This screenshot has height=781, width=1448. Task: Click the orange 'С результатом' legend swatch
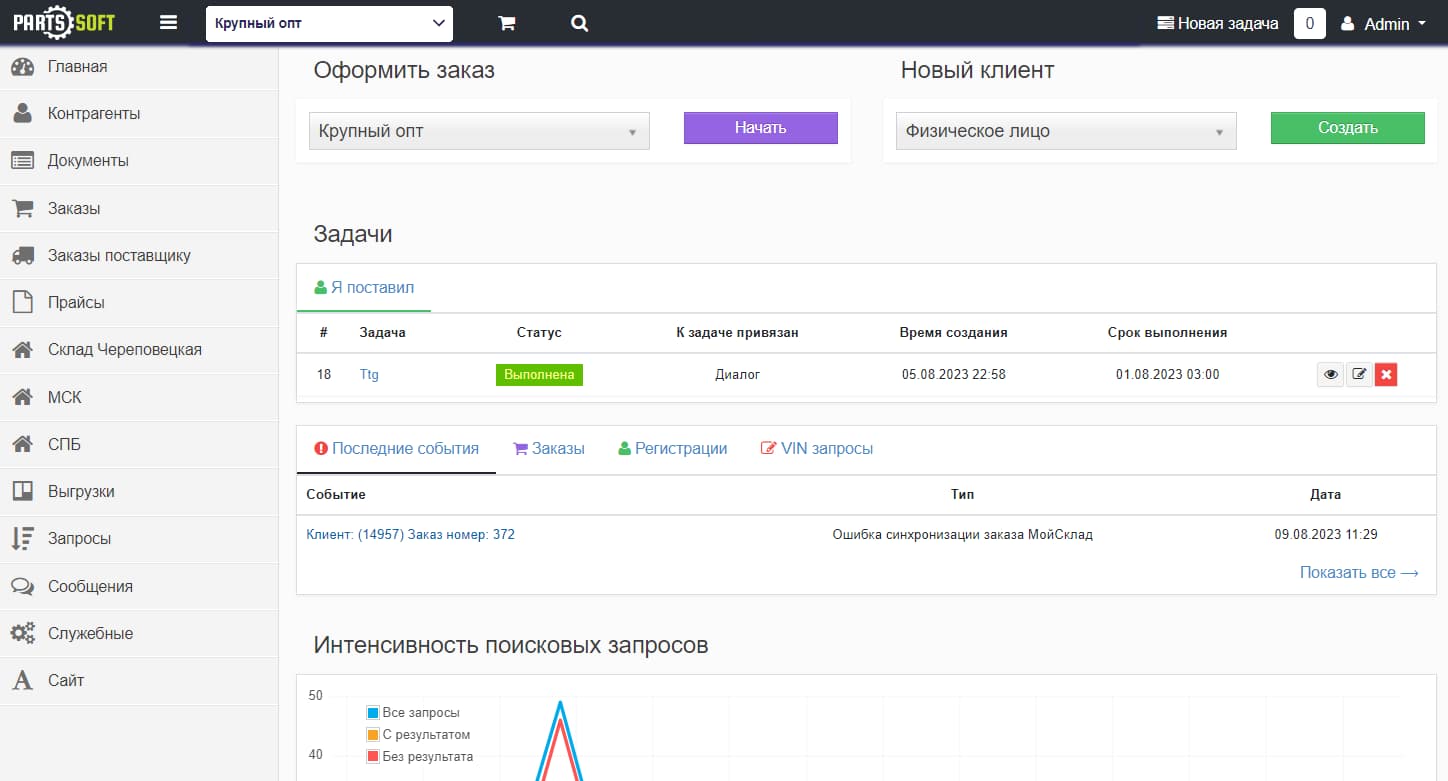pyautogui.click(x=373, y=735)
